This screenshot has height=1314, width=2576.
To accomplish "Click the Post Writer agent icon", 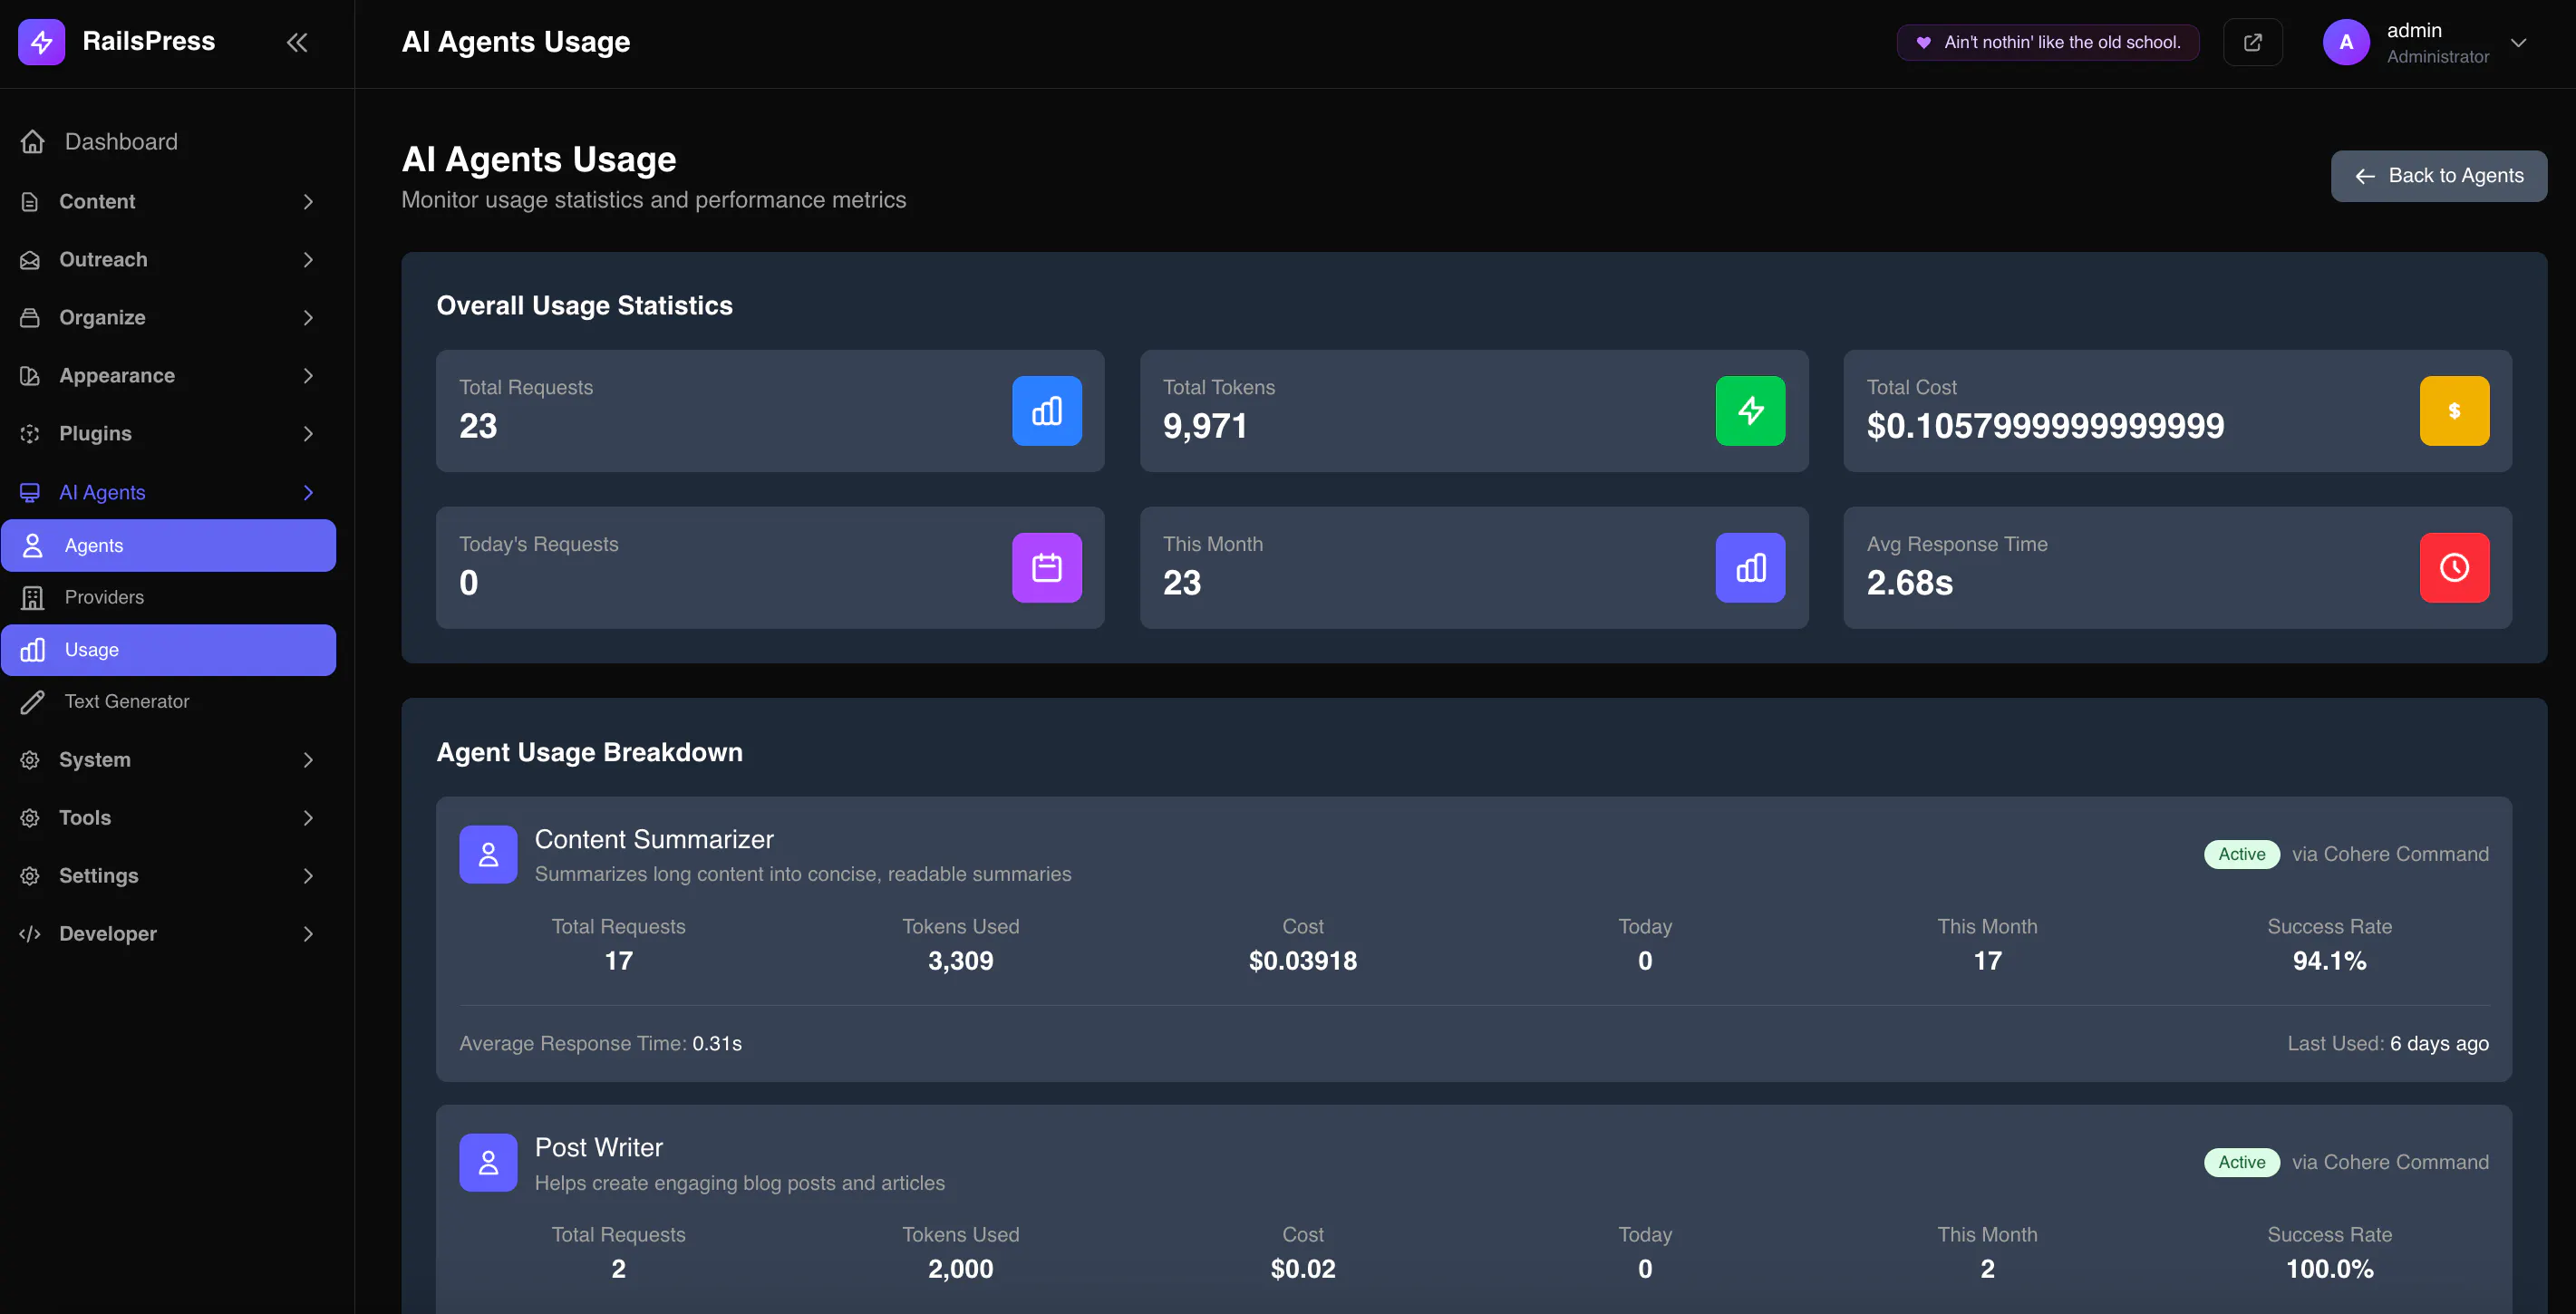I will coord(488,1163).
